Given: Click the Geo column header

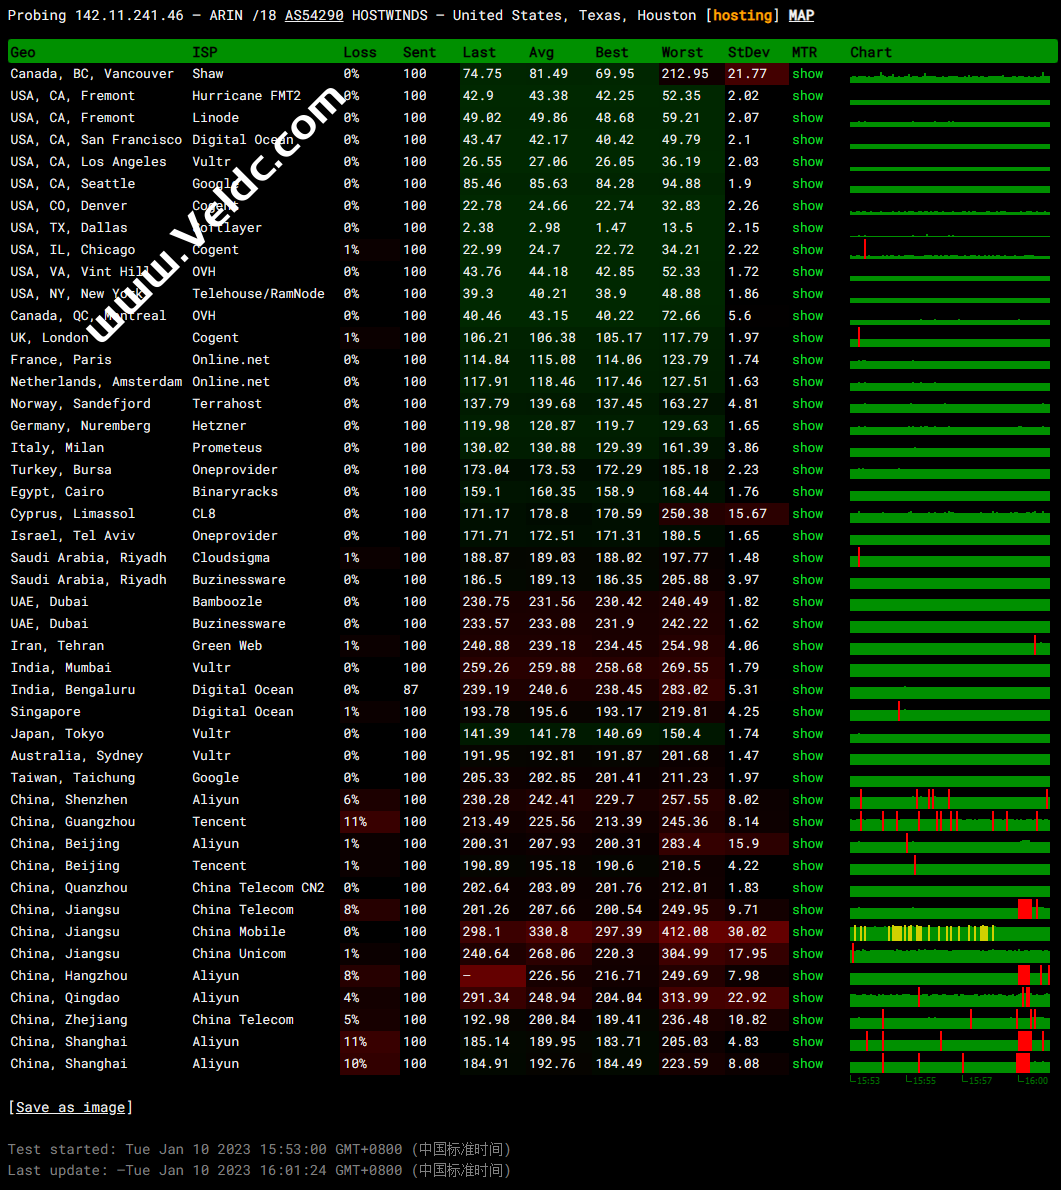Looking at the screenshot, I should tap(23, 52).
